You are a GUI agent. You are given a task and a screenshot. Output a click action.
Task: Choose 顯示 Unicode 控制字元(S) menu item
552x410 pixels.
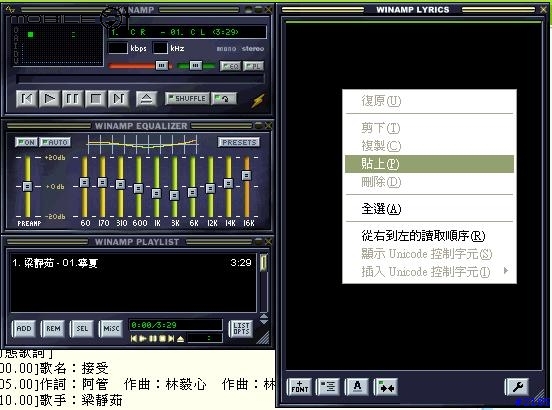coord(429,254)
